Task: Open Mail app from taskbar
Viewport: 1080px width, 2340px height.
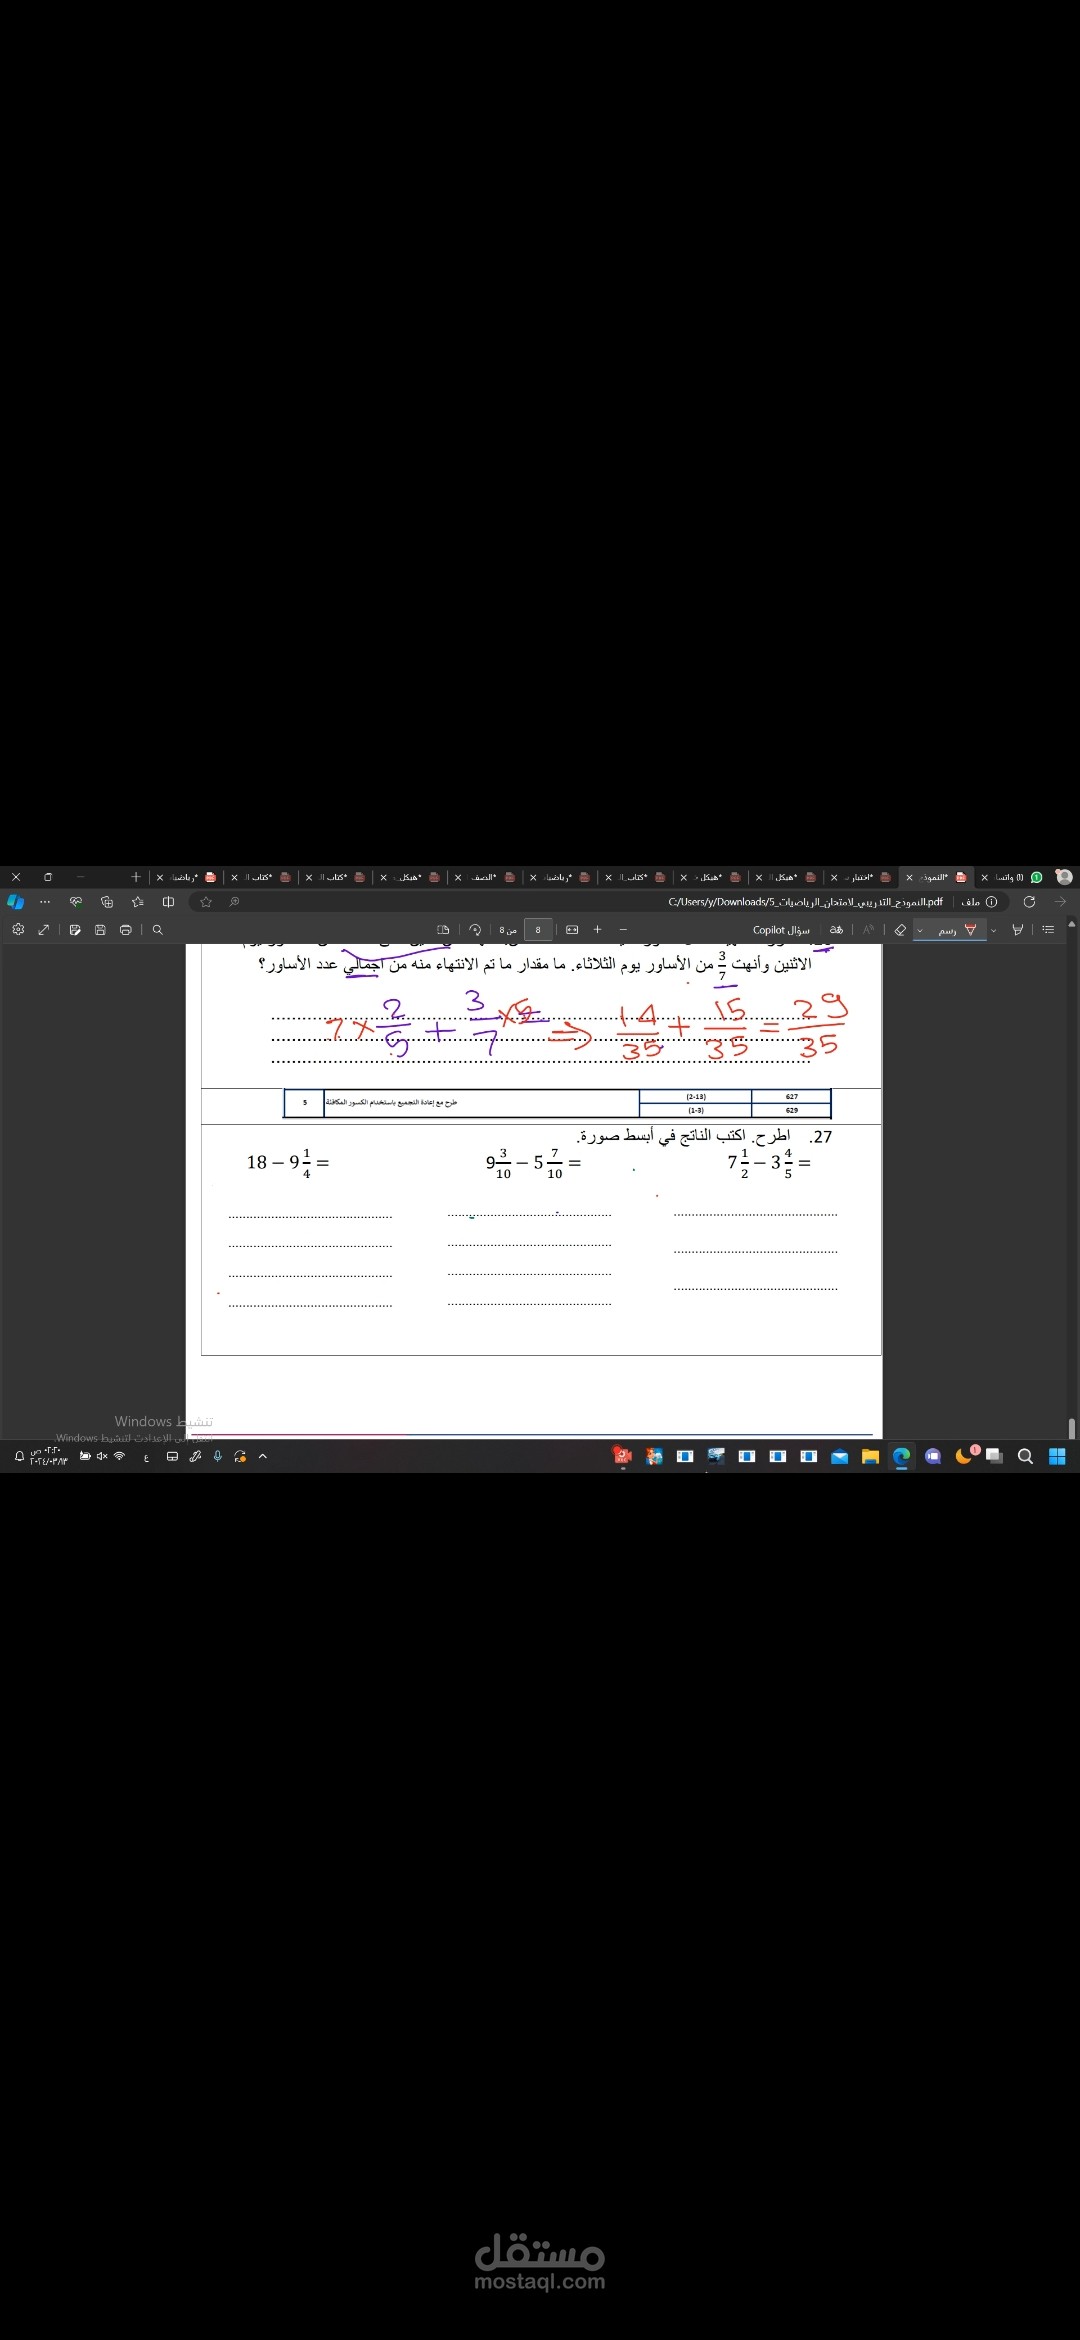Action: (x=839, y=1456)
